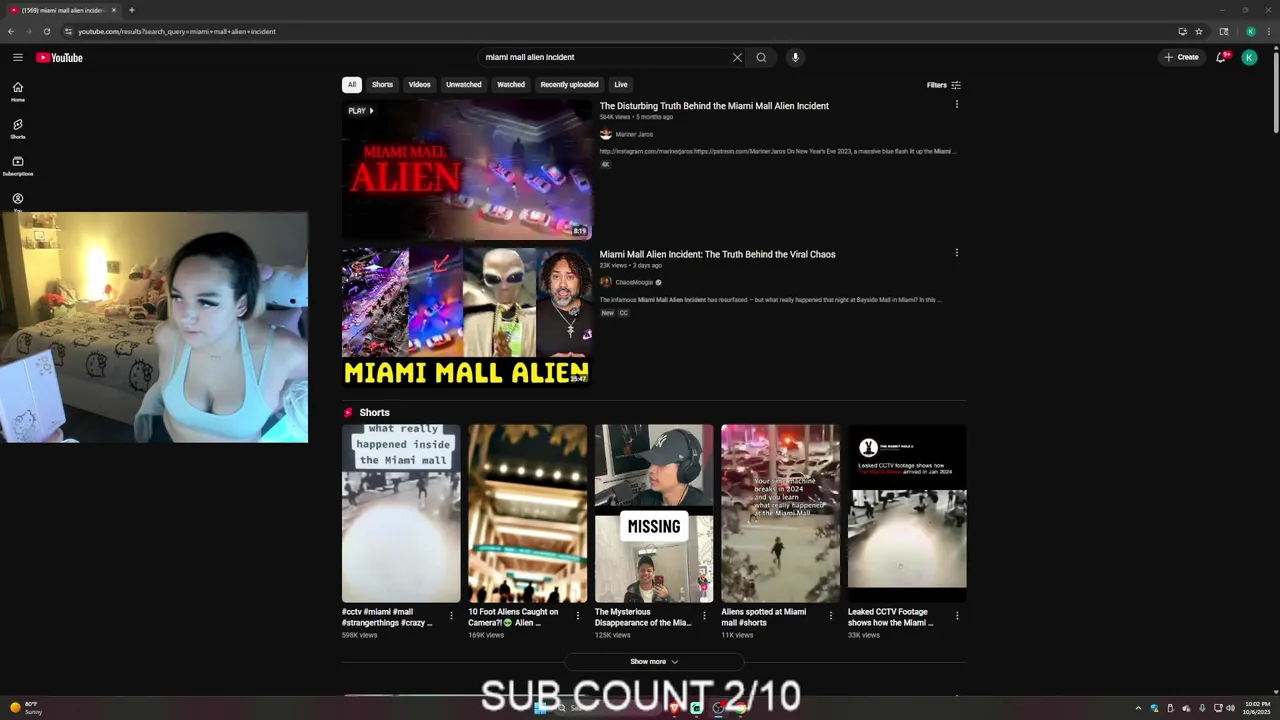
Task: Open options for Mysterious Disappearance short
Action: click(x=704, y=616)
